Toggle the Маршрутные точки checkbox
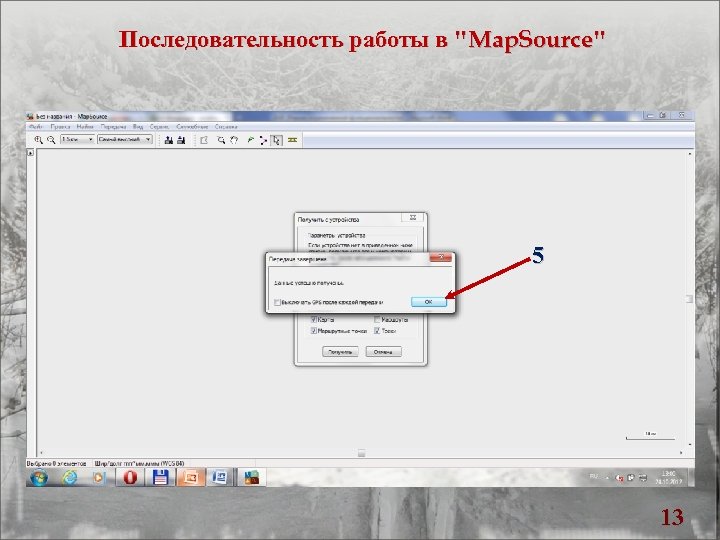The image size is (720, 540). click(x=314, y=331)
